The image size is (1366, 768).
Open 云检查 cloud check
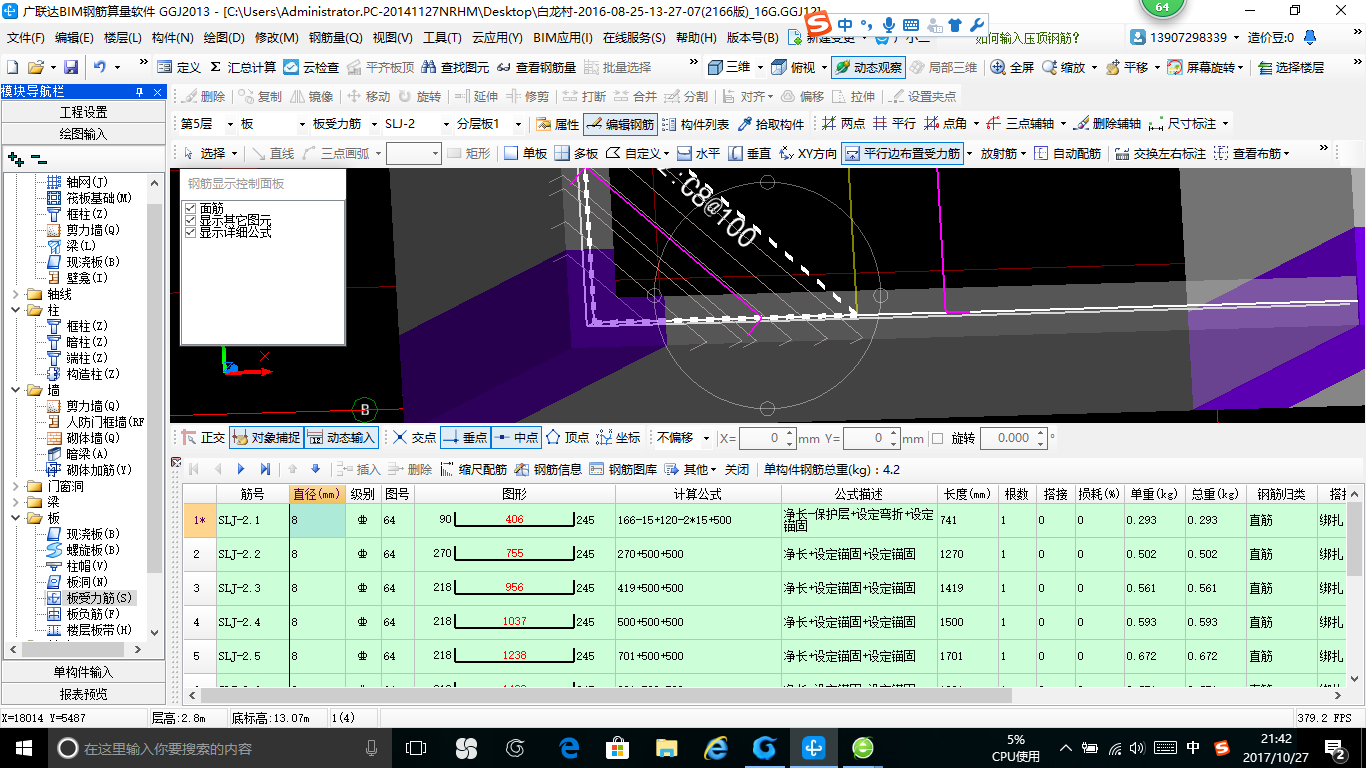click(311, 67)
